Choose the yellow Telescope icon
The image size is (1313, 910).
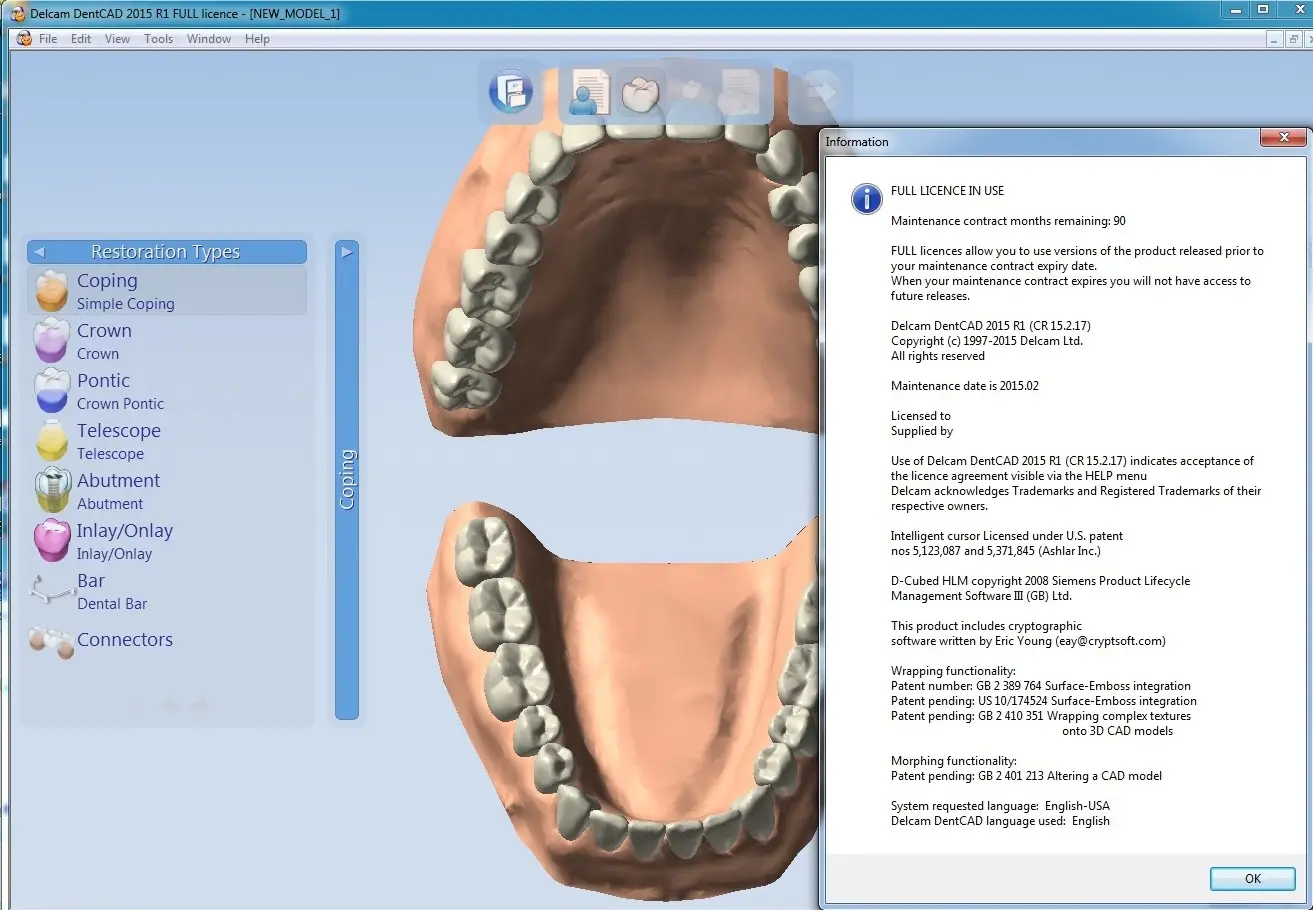point(51,441)
